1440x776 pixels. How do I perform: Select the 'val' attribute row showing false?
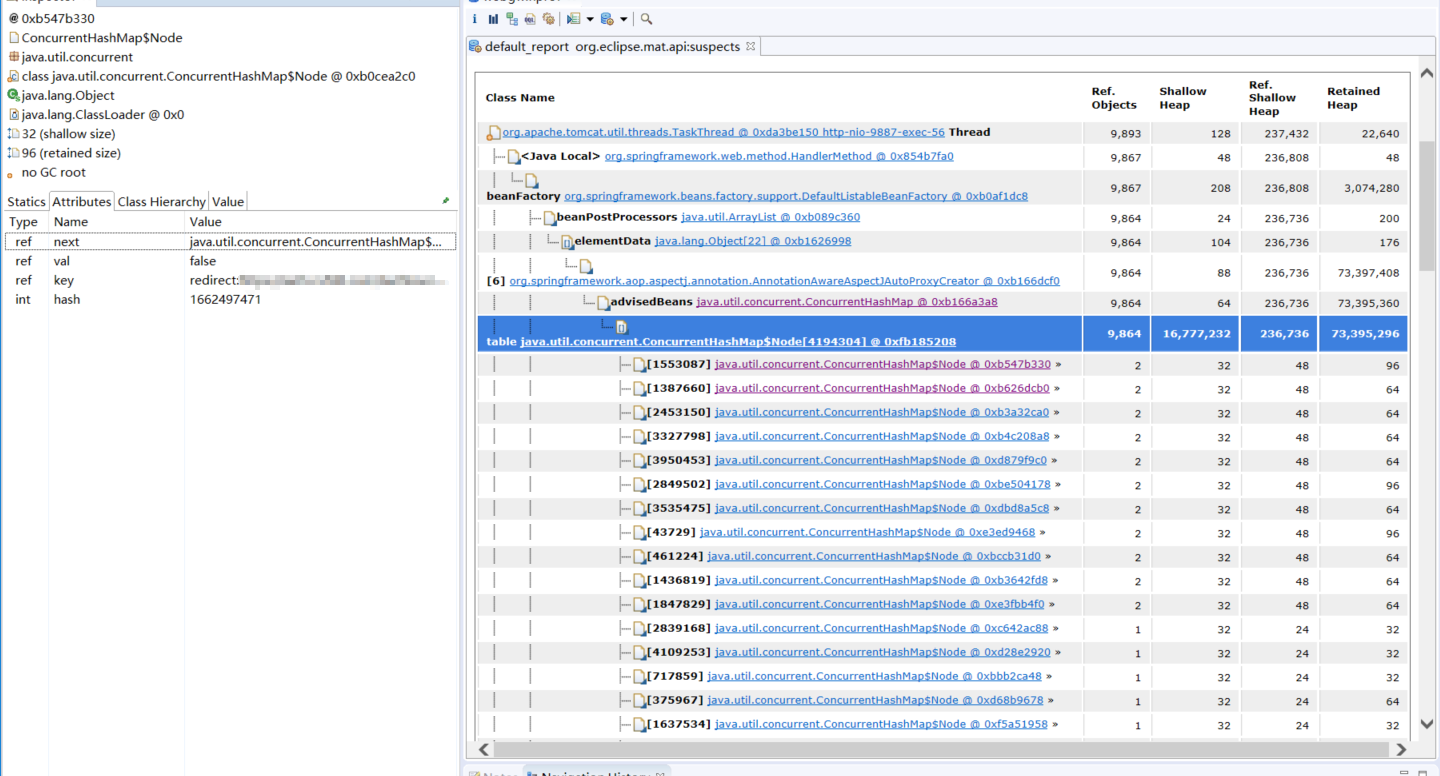230,261
